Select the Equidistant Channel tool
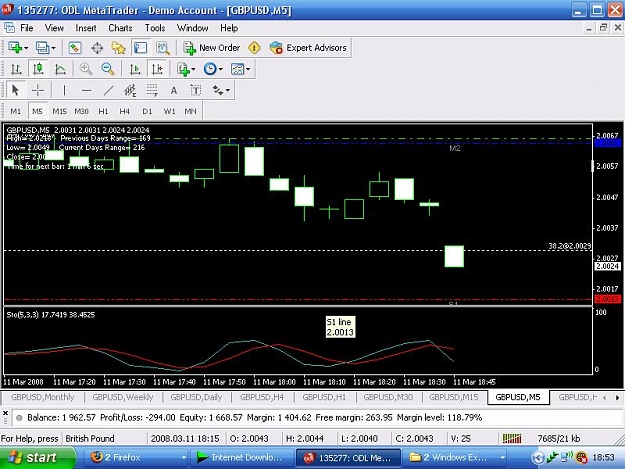 (130, 90)
